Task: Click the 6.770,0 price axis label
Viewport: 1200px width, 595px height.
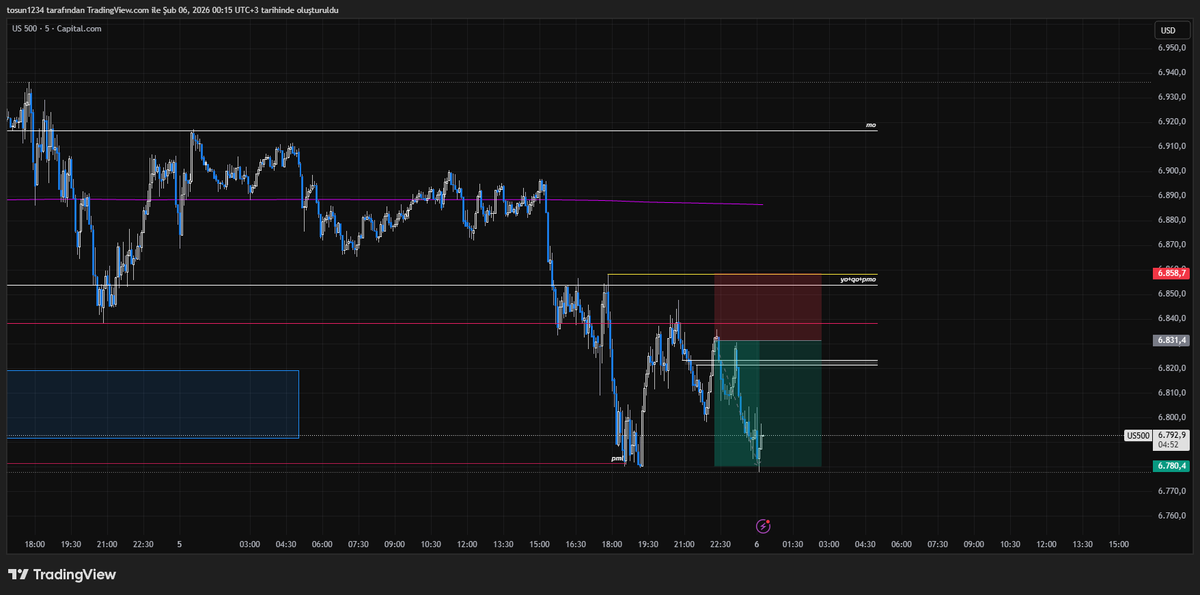Action: (1172, 491)
